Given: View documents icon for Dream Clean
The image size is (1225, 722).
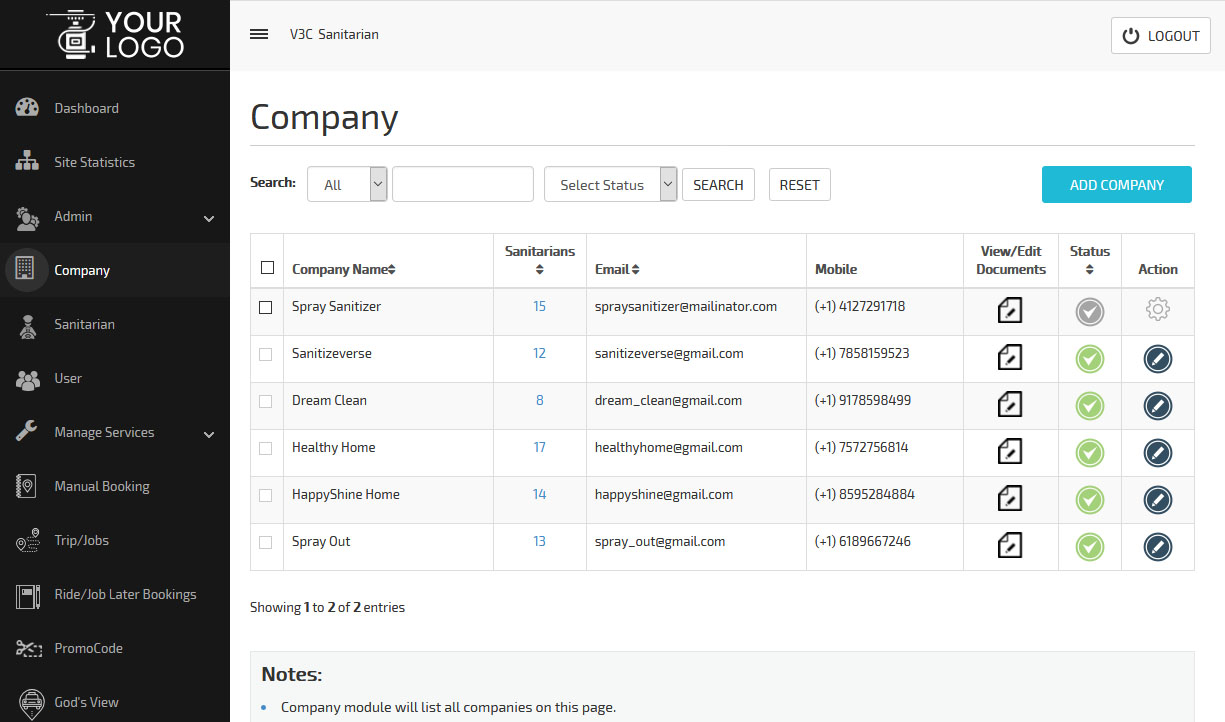Looking at the screenshot, I should [x=1010, y=404].
